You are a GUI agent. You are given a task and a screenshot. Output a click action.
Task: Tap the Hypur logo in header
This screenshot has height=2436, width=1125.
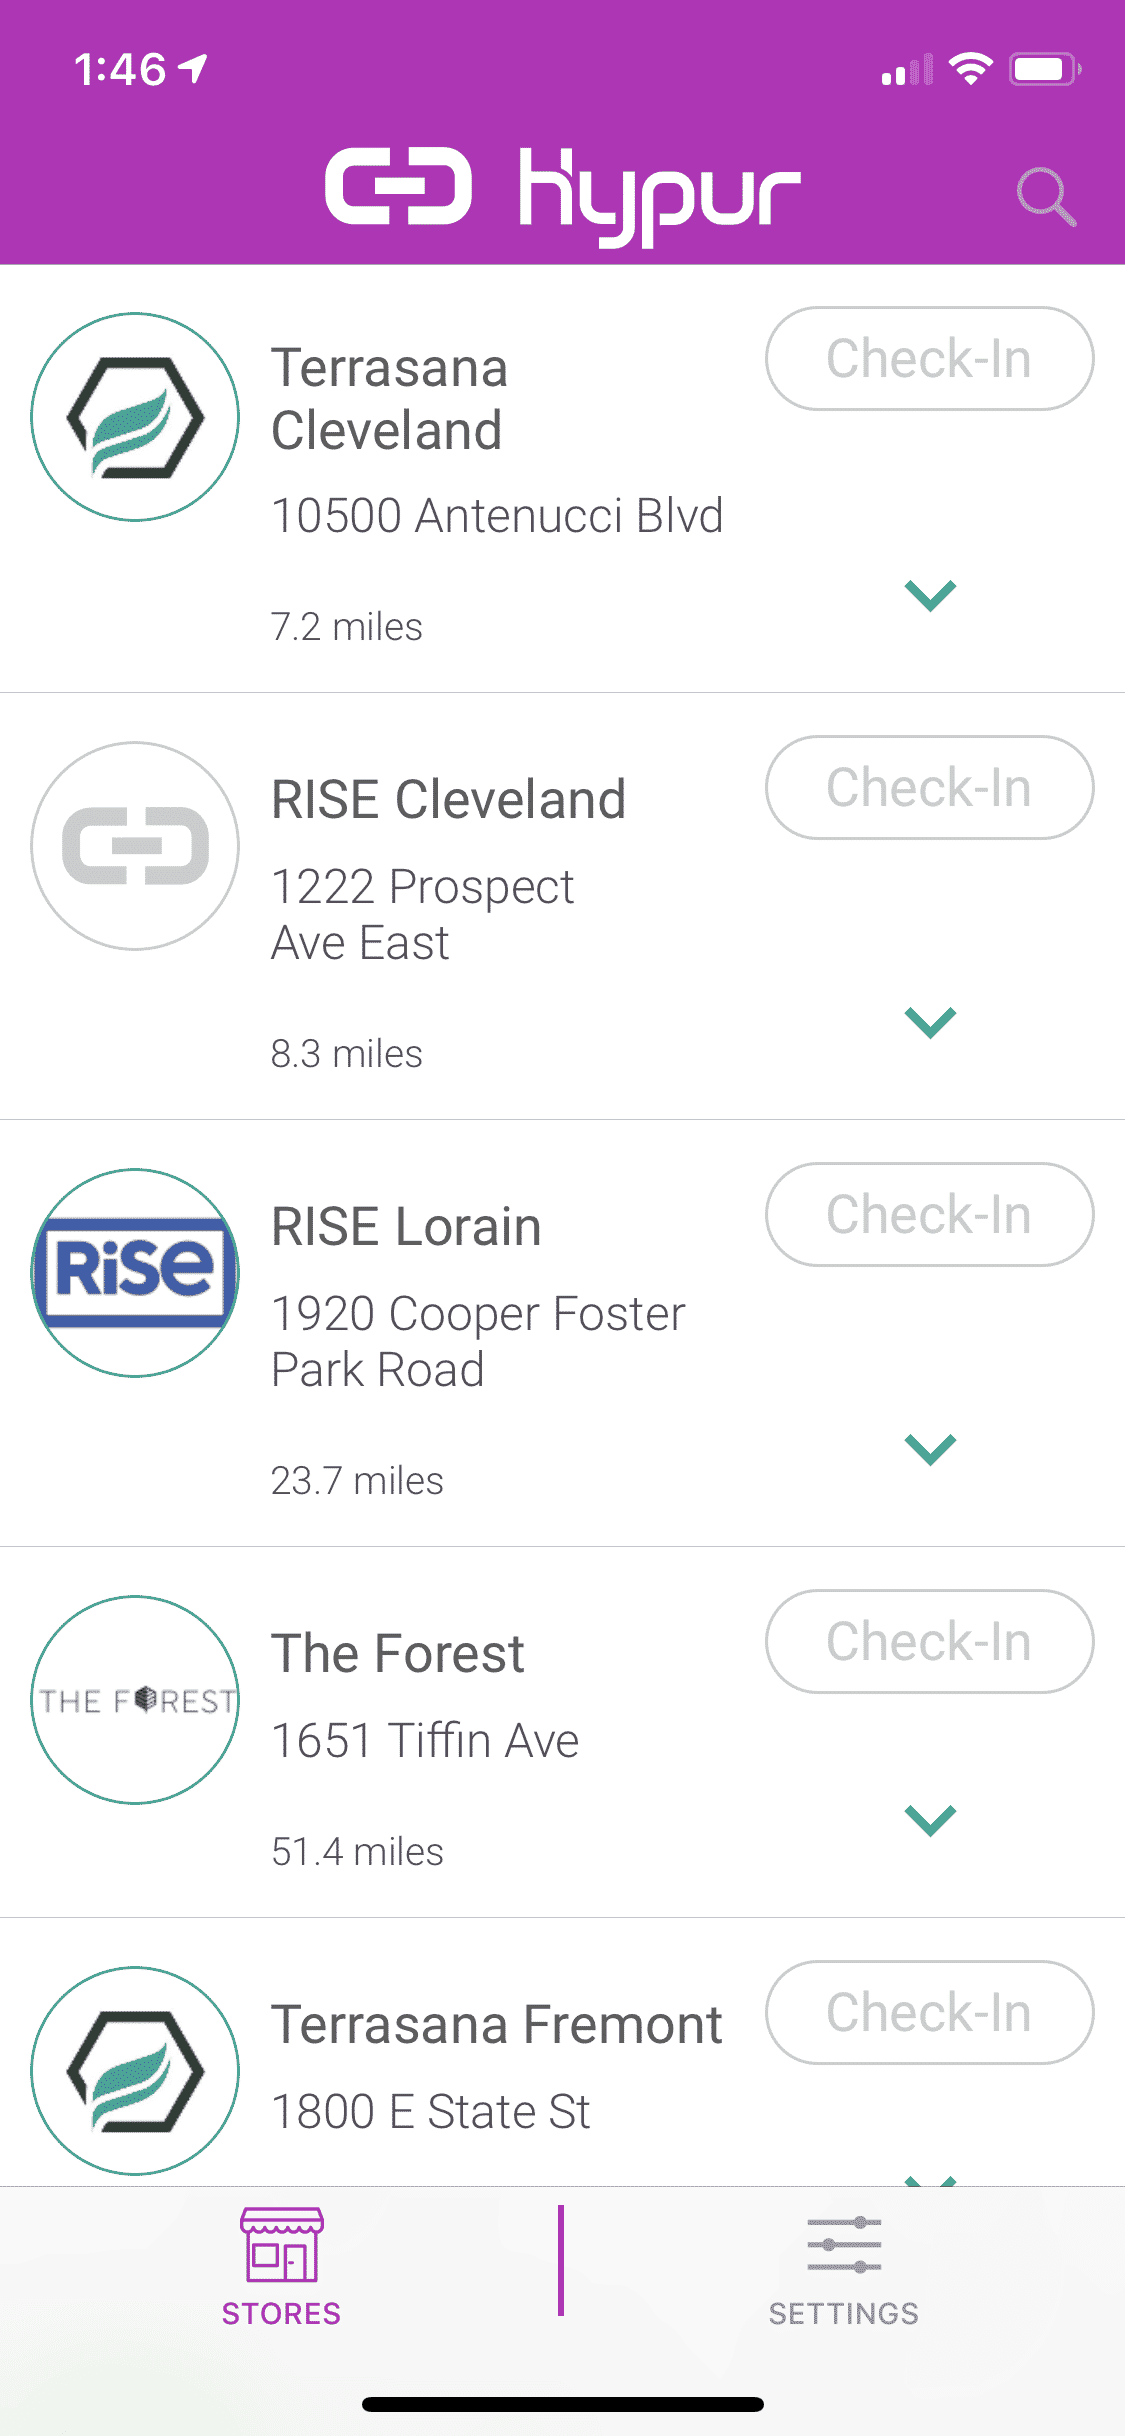(x=562, y=193)
